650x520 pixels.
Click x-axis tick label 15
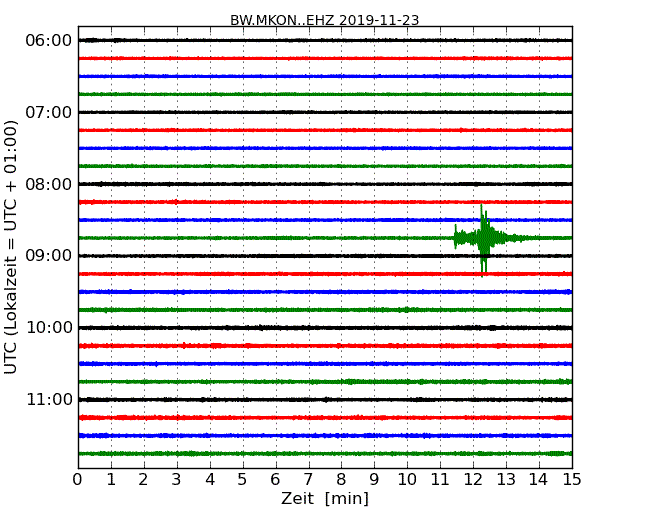(572, 480)
